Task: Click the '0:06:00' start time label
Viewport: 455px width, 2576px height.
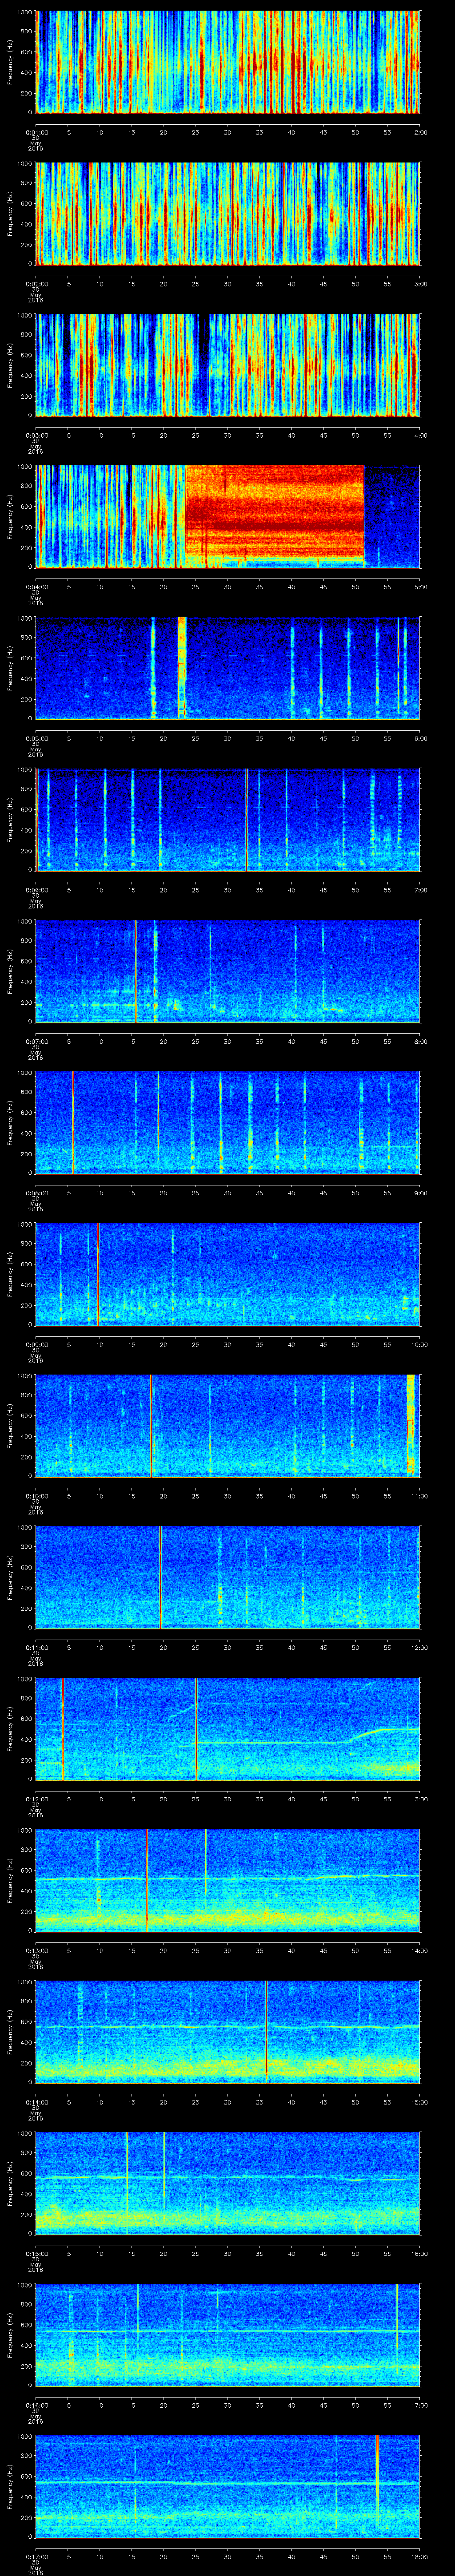Action: tap(36, 890)
